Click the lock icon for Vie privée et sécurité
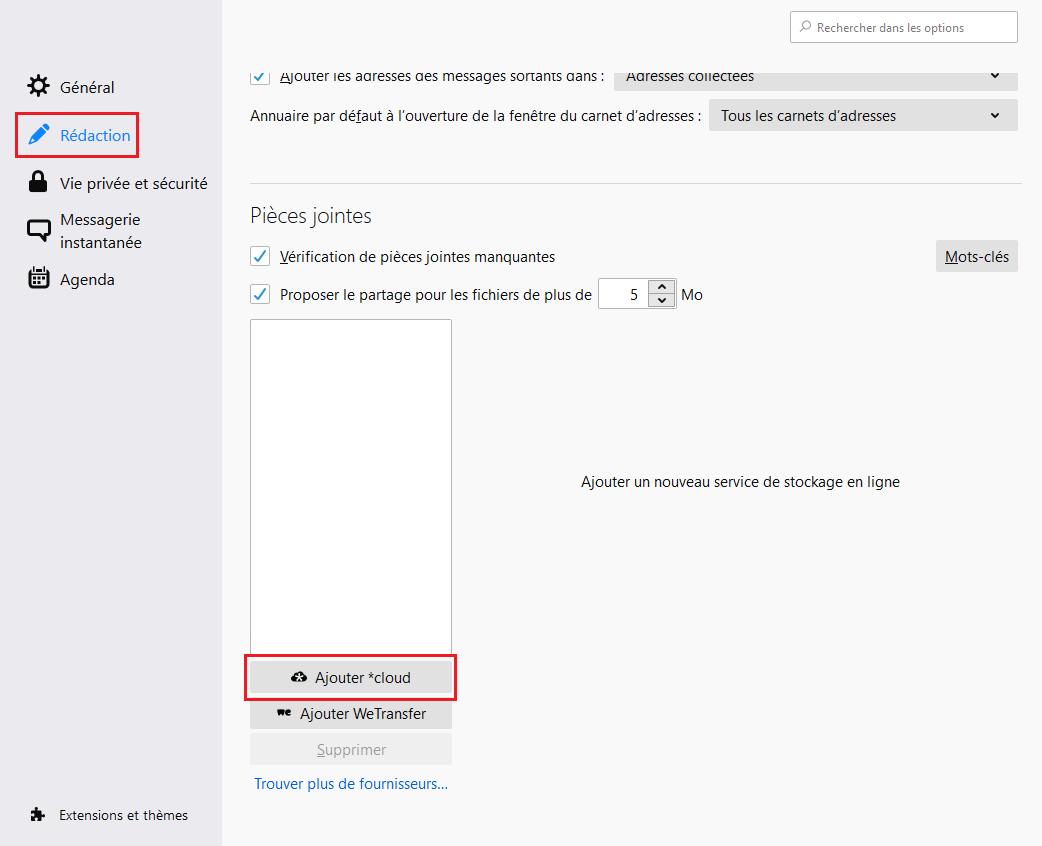Image resolution: width=1042 pixels, height=846 pixels. (x=38, y=183)
